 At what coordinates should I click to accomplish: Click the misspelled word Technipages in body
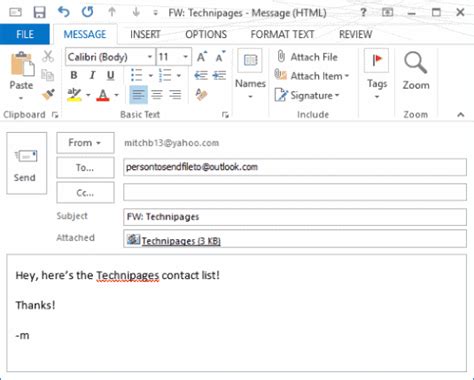(128, 275)
